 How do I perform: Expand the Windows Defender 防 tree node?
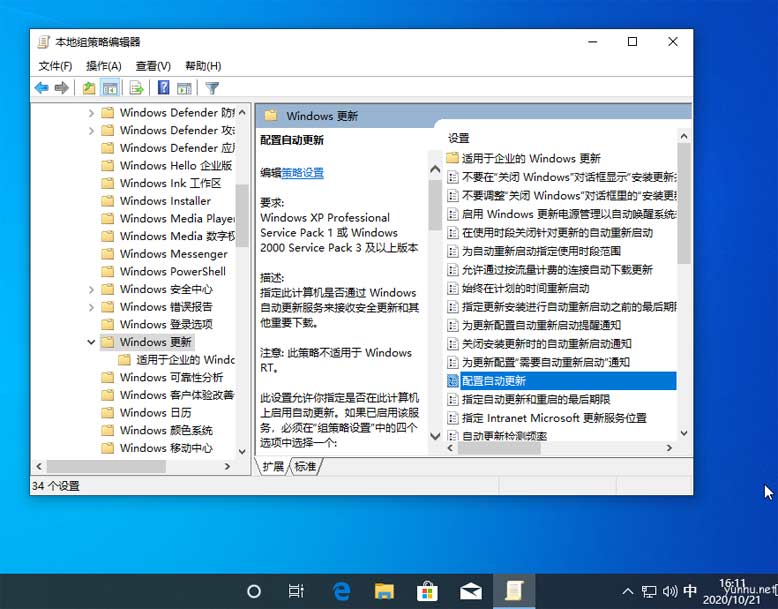pyautogui.click(x=91, y=113)
